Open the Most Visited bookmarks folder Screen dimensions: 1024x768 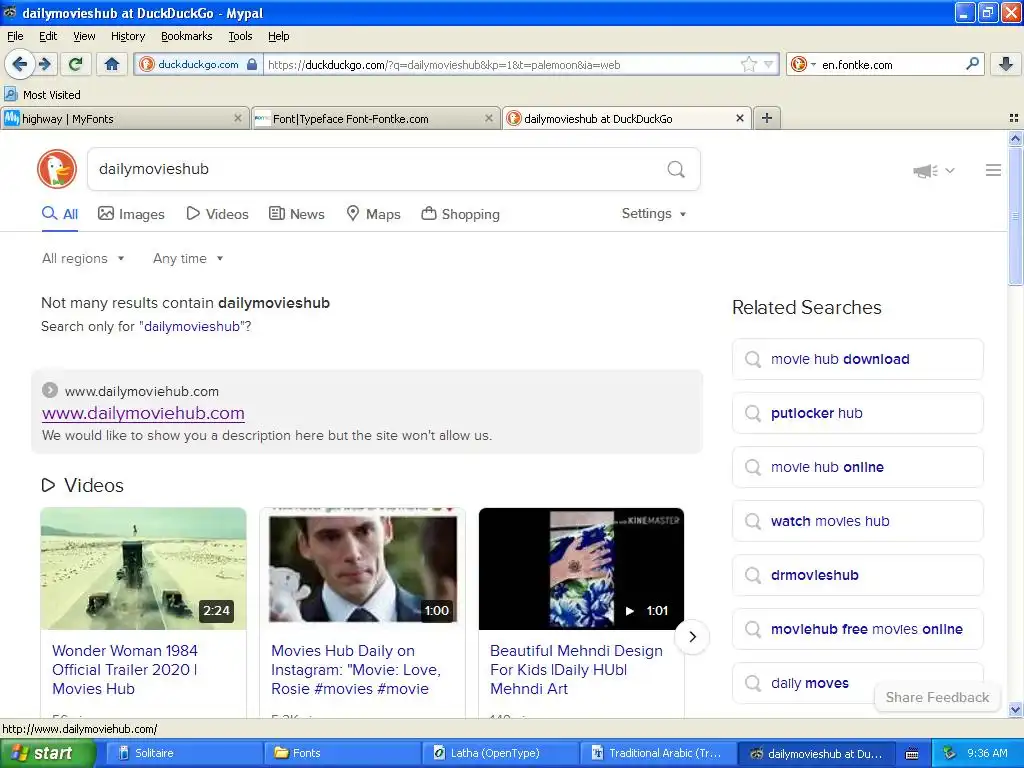(x=42, y=95)
